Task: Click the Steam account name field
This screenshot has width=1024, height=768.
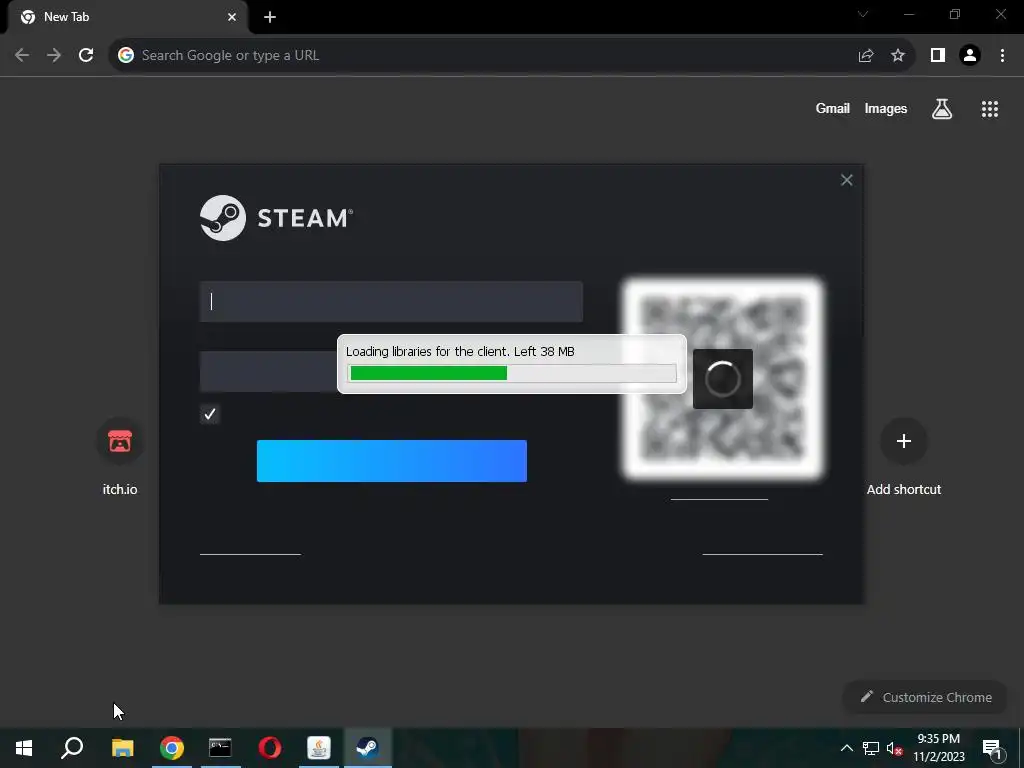Action: click(x=391, y=302)
